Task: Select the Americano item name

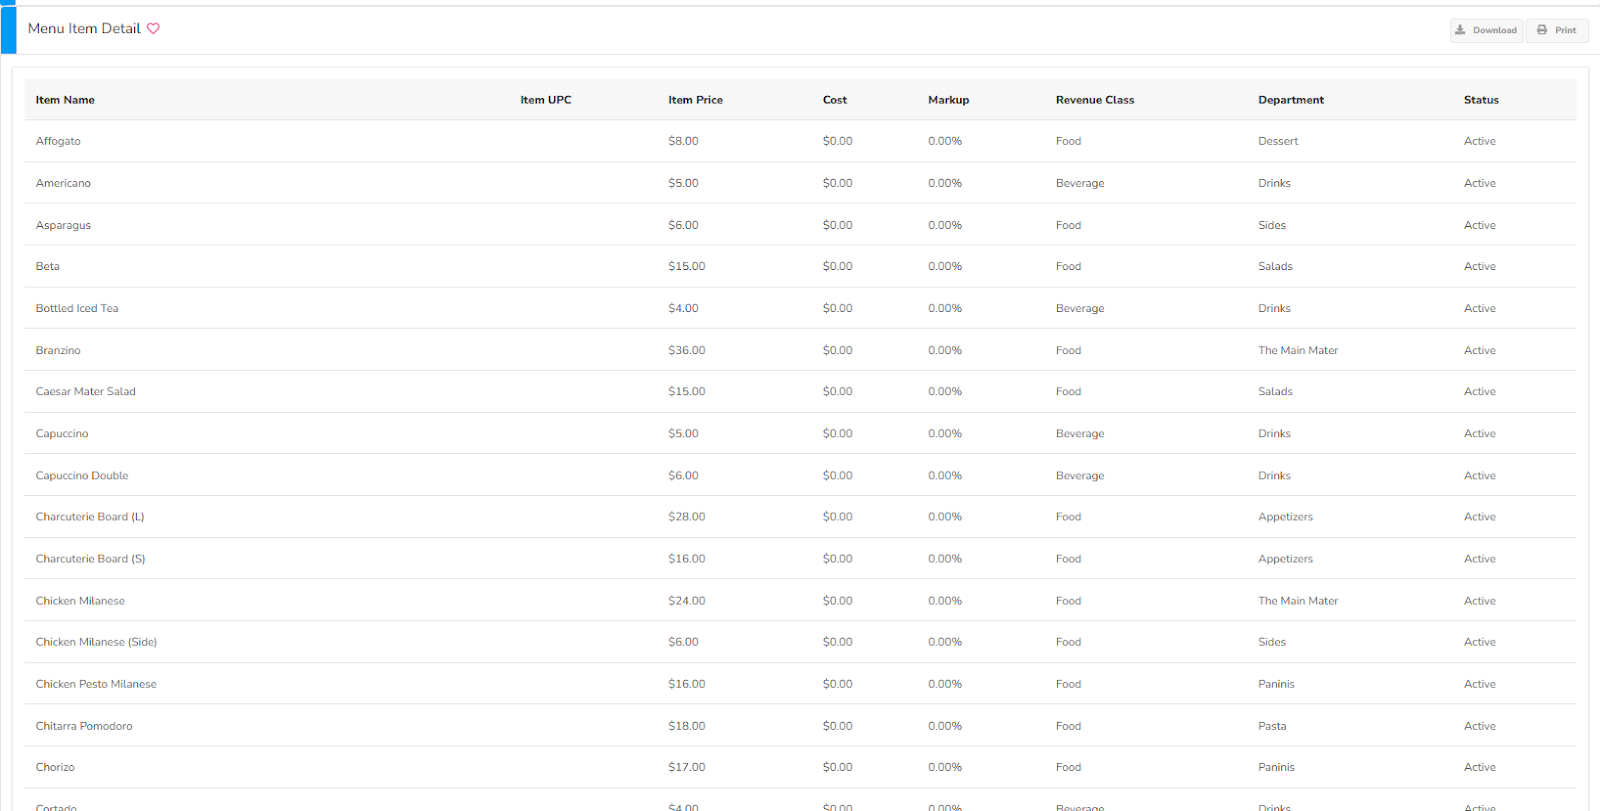Action: (63, 183)
